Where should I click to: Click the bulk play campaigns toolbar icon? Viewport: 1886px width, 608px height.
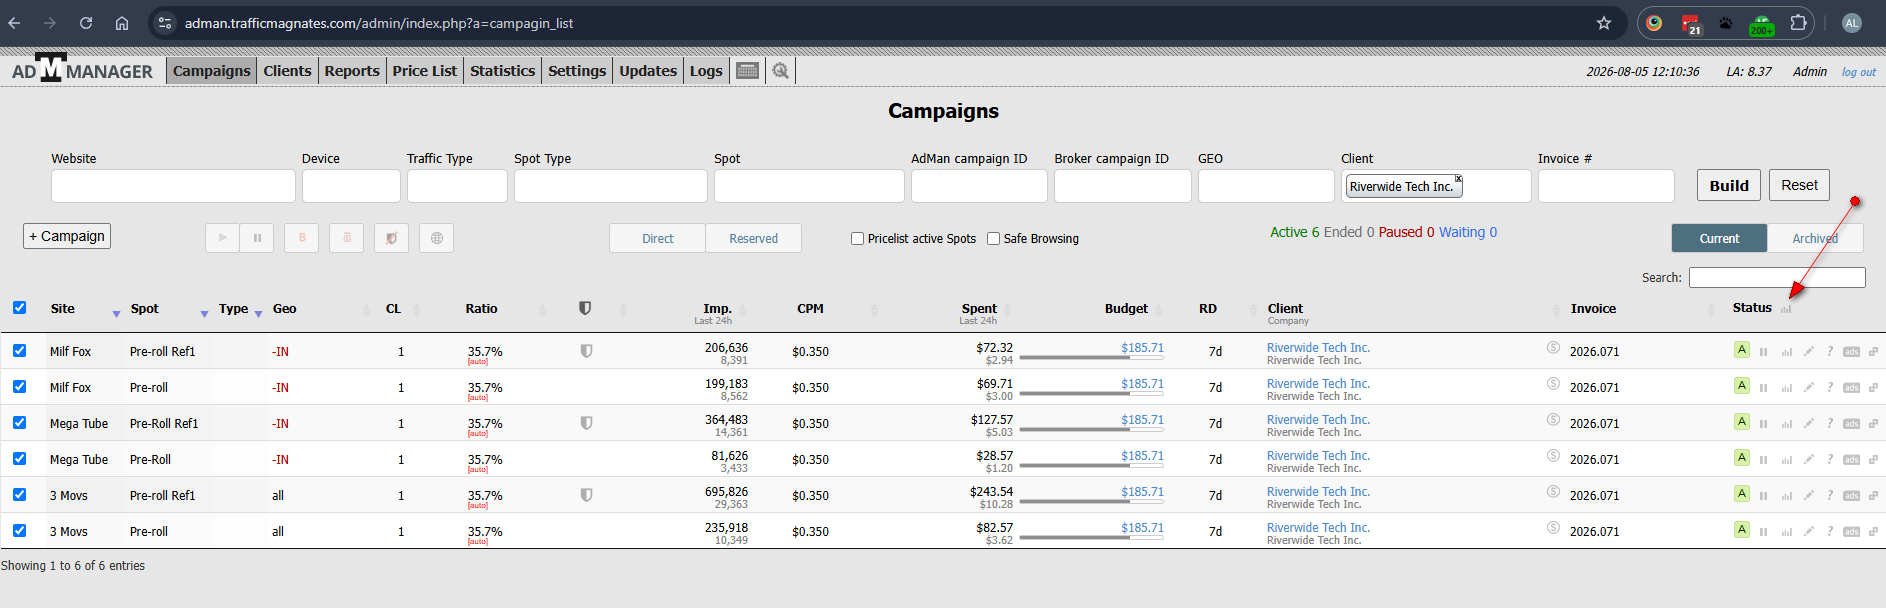[222, 238]
